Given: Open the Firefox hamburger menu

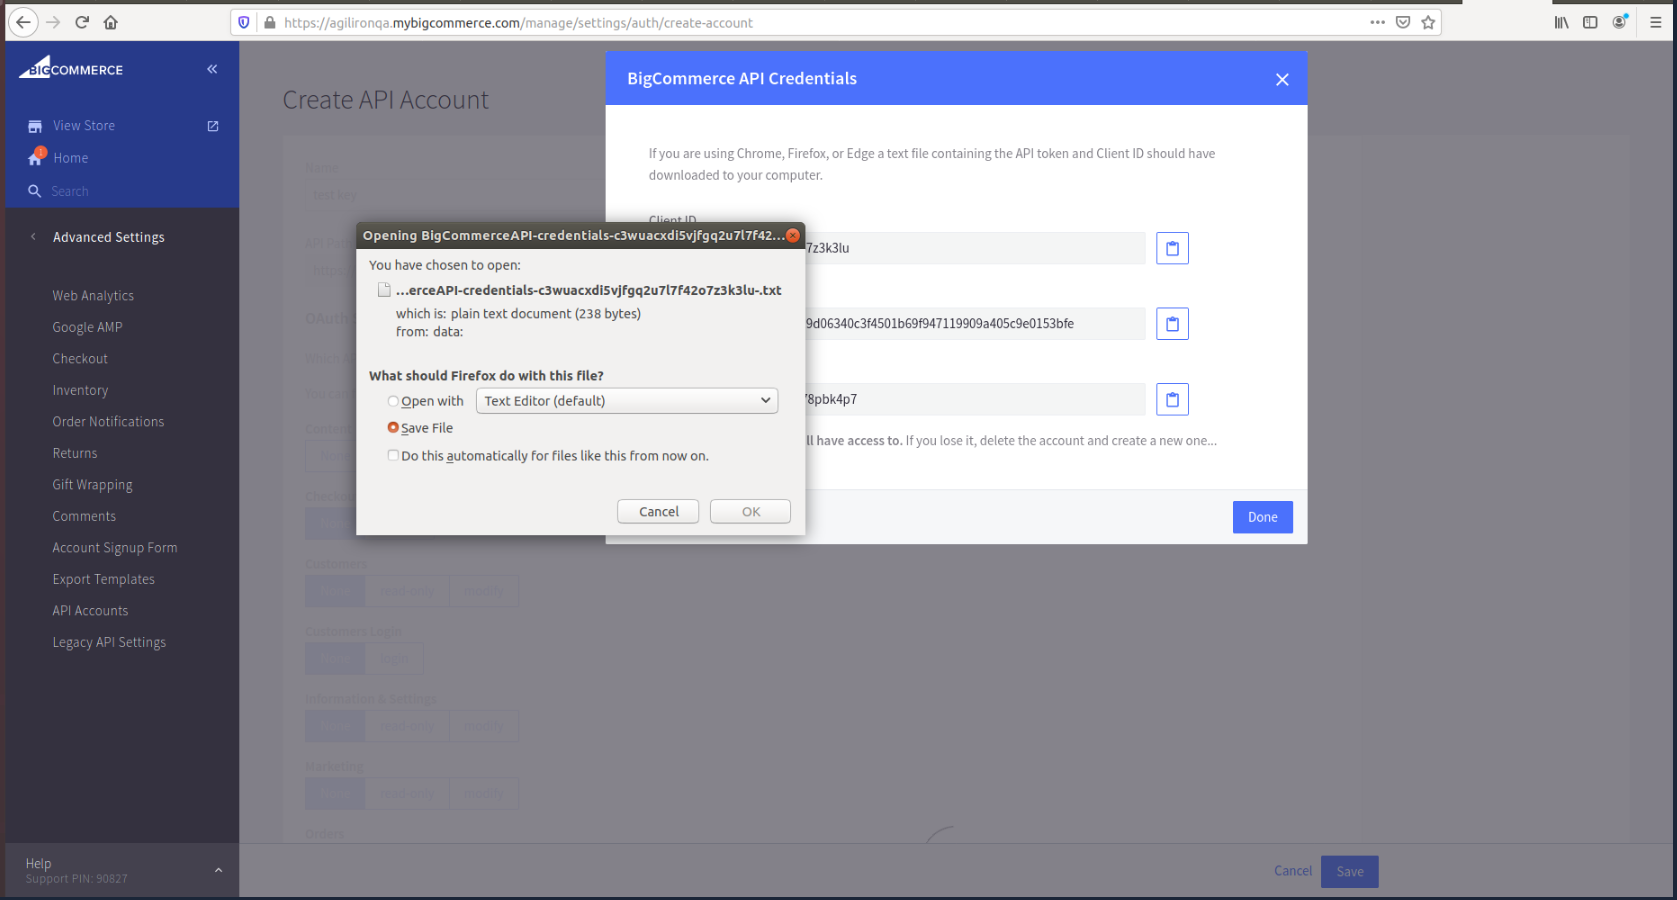Looking at the screenshot, I should tap(1655, 22).
